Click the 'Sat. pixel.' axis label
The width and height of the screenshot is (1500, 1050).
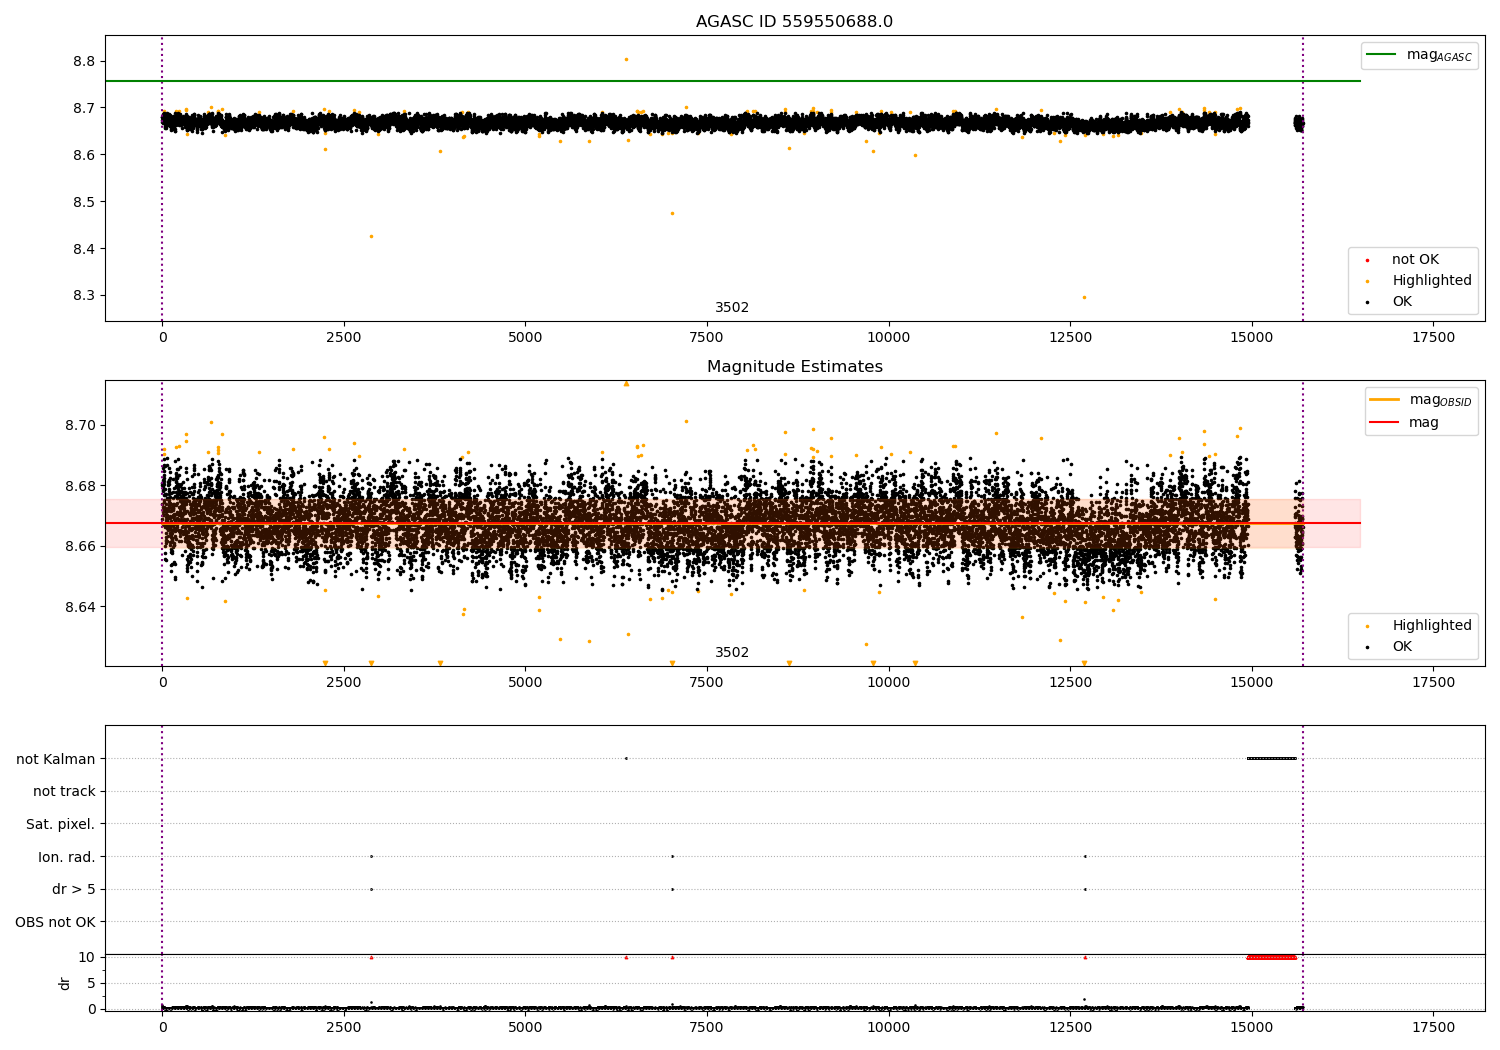point(60,825)
